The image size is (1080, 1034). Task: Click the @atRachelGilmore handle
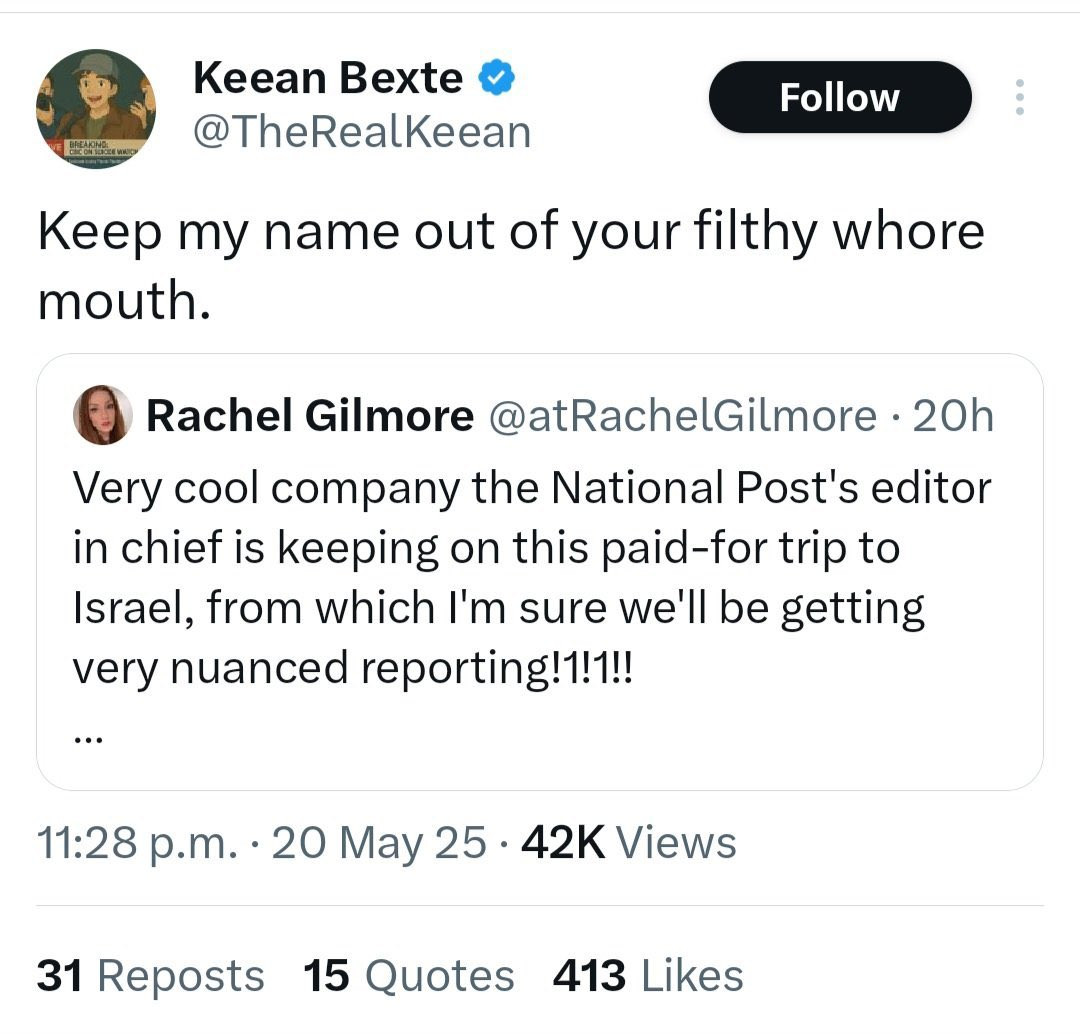click(680, 416)
